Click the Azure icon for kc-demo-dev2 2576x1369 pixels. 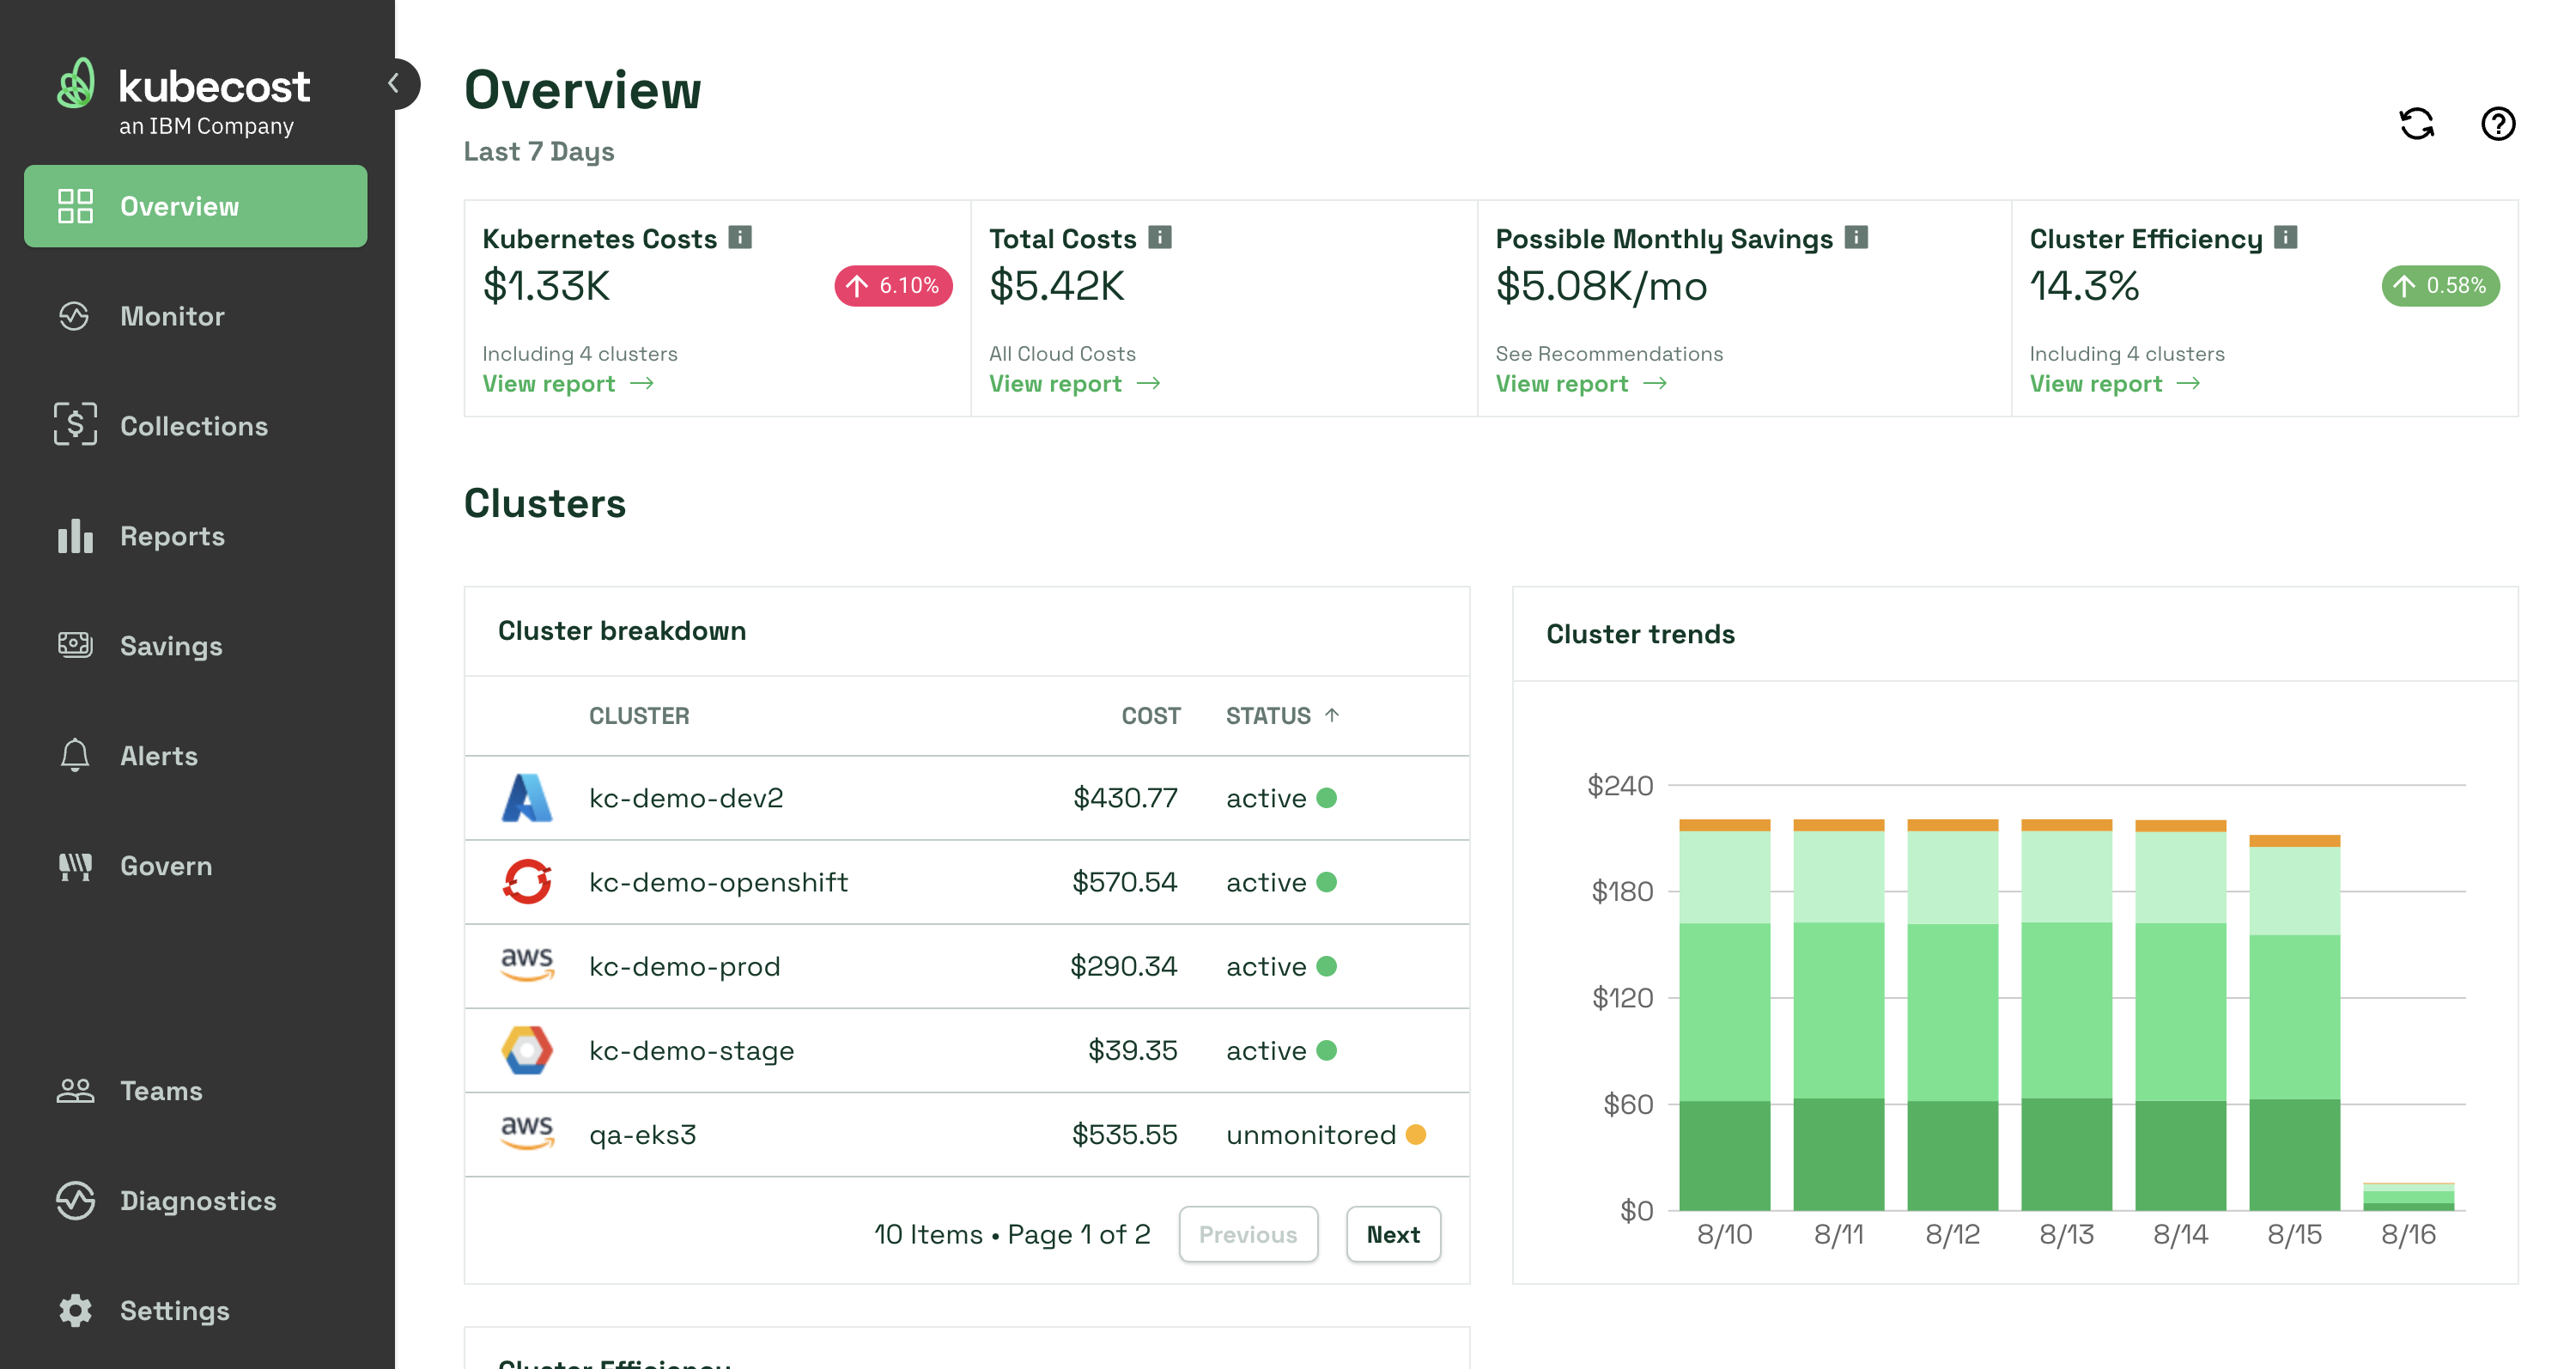point(526,798)
